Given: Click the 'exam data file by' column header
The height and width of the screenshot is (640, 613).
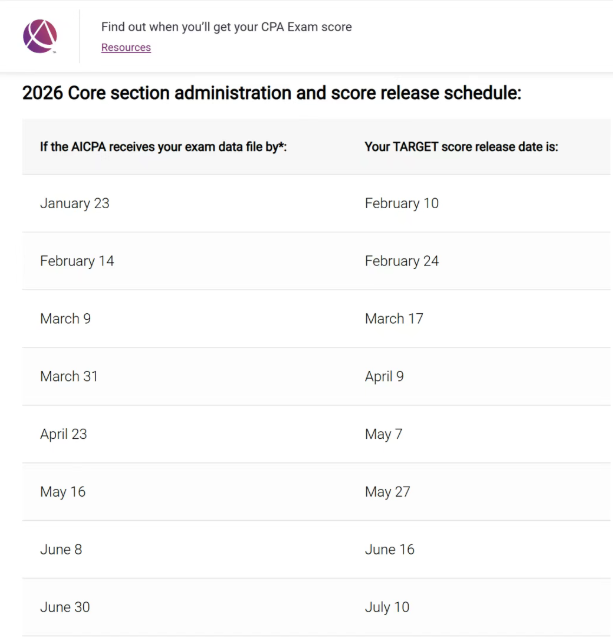Looking at the screenshot, I should click(163, 147).
